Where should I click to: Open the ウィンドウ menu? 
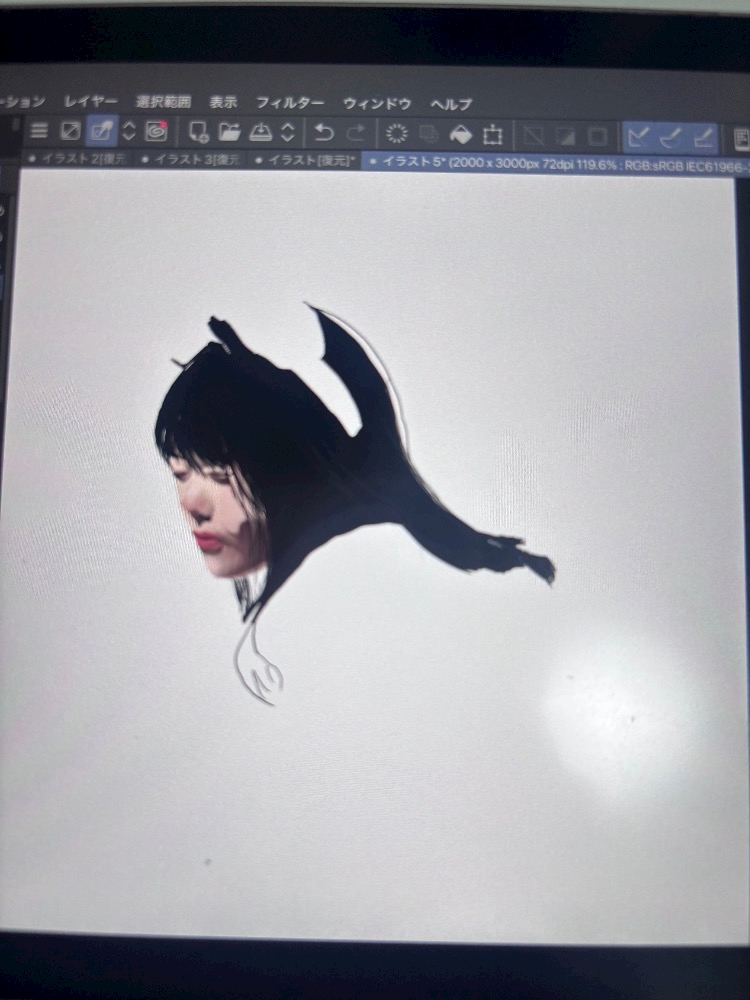coord(377,104)
